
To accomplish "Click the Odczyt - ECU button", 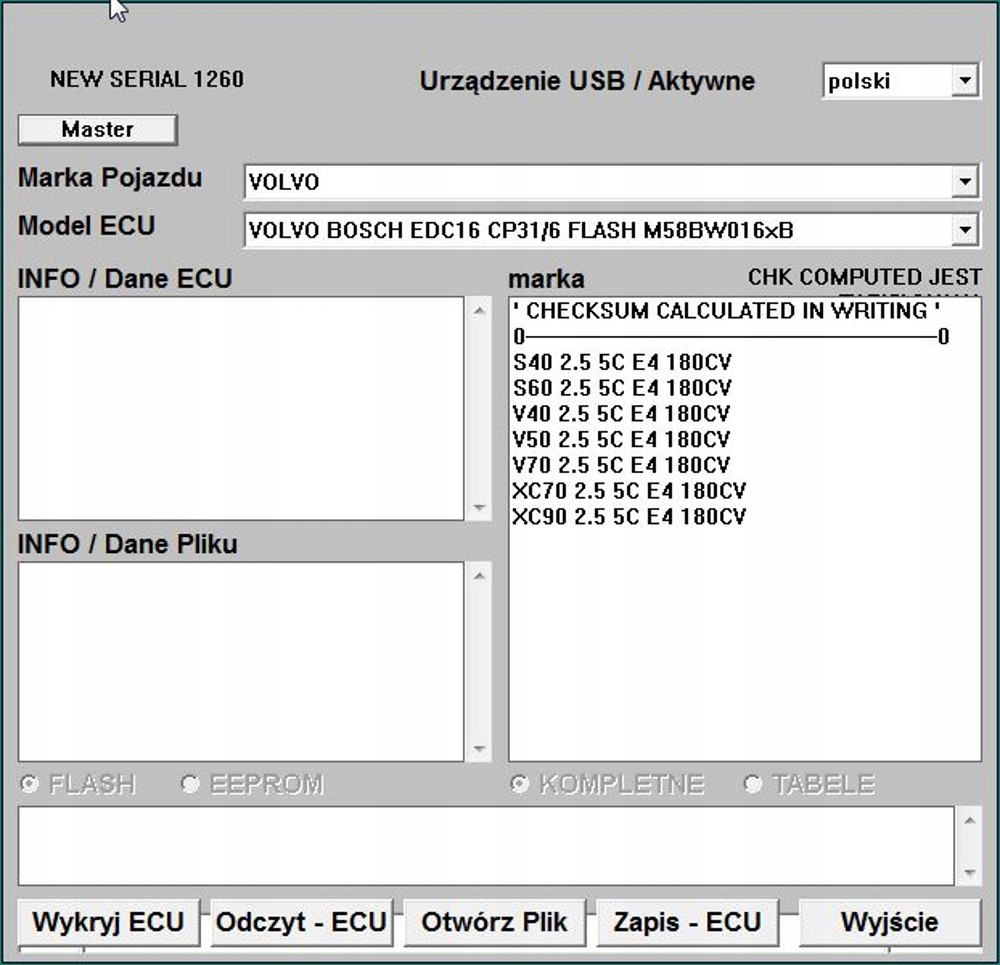I will (301, 922).
